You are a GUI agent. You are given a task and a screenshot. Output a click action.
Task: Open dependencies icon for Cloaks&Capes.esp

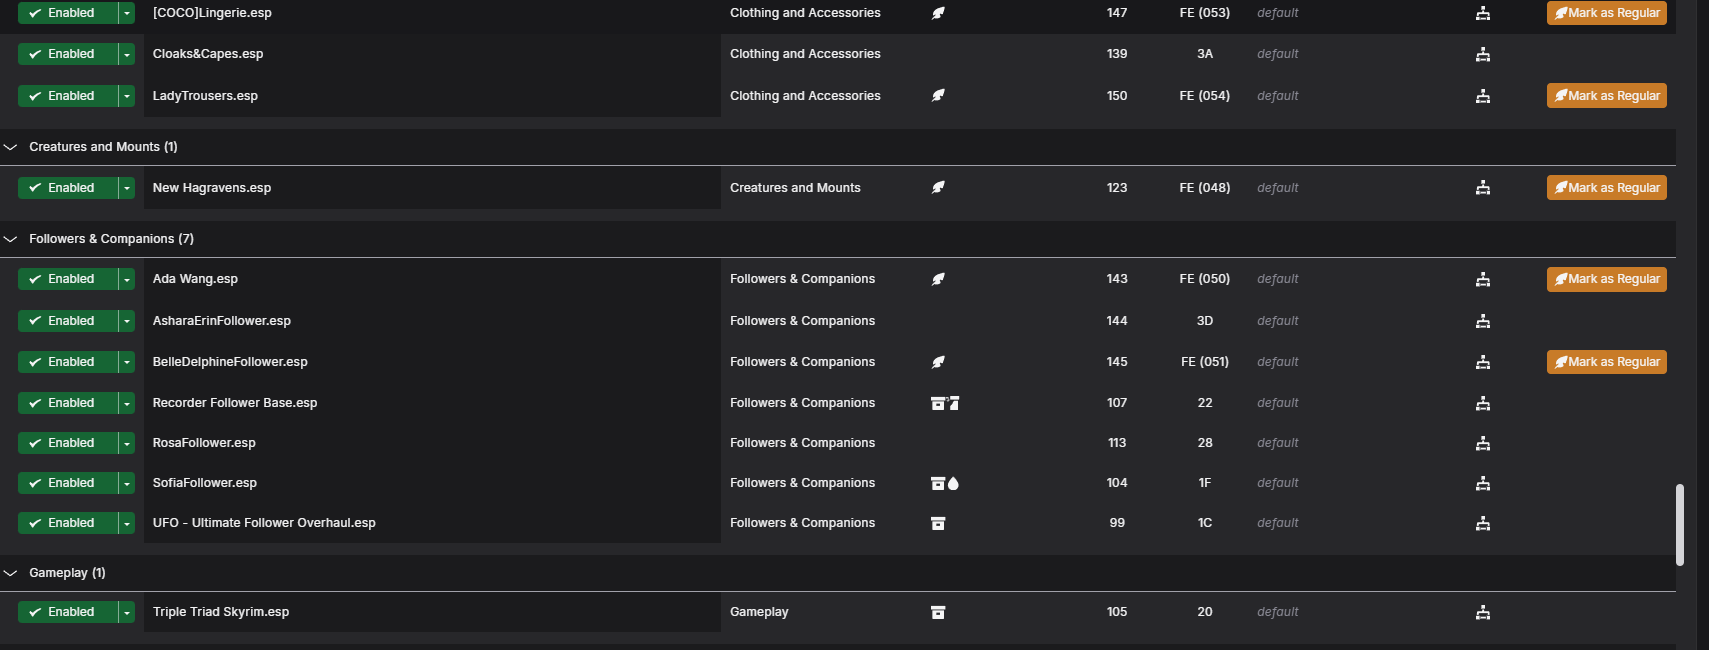tap(1483, 54)
